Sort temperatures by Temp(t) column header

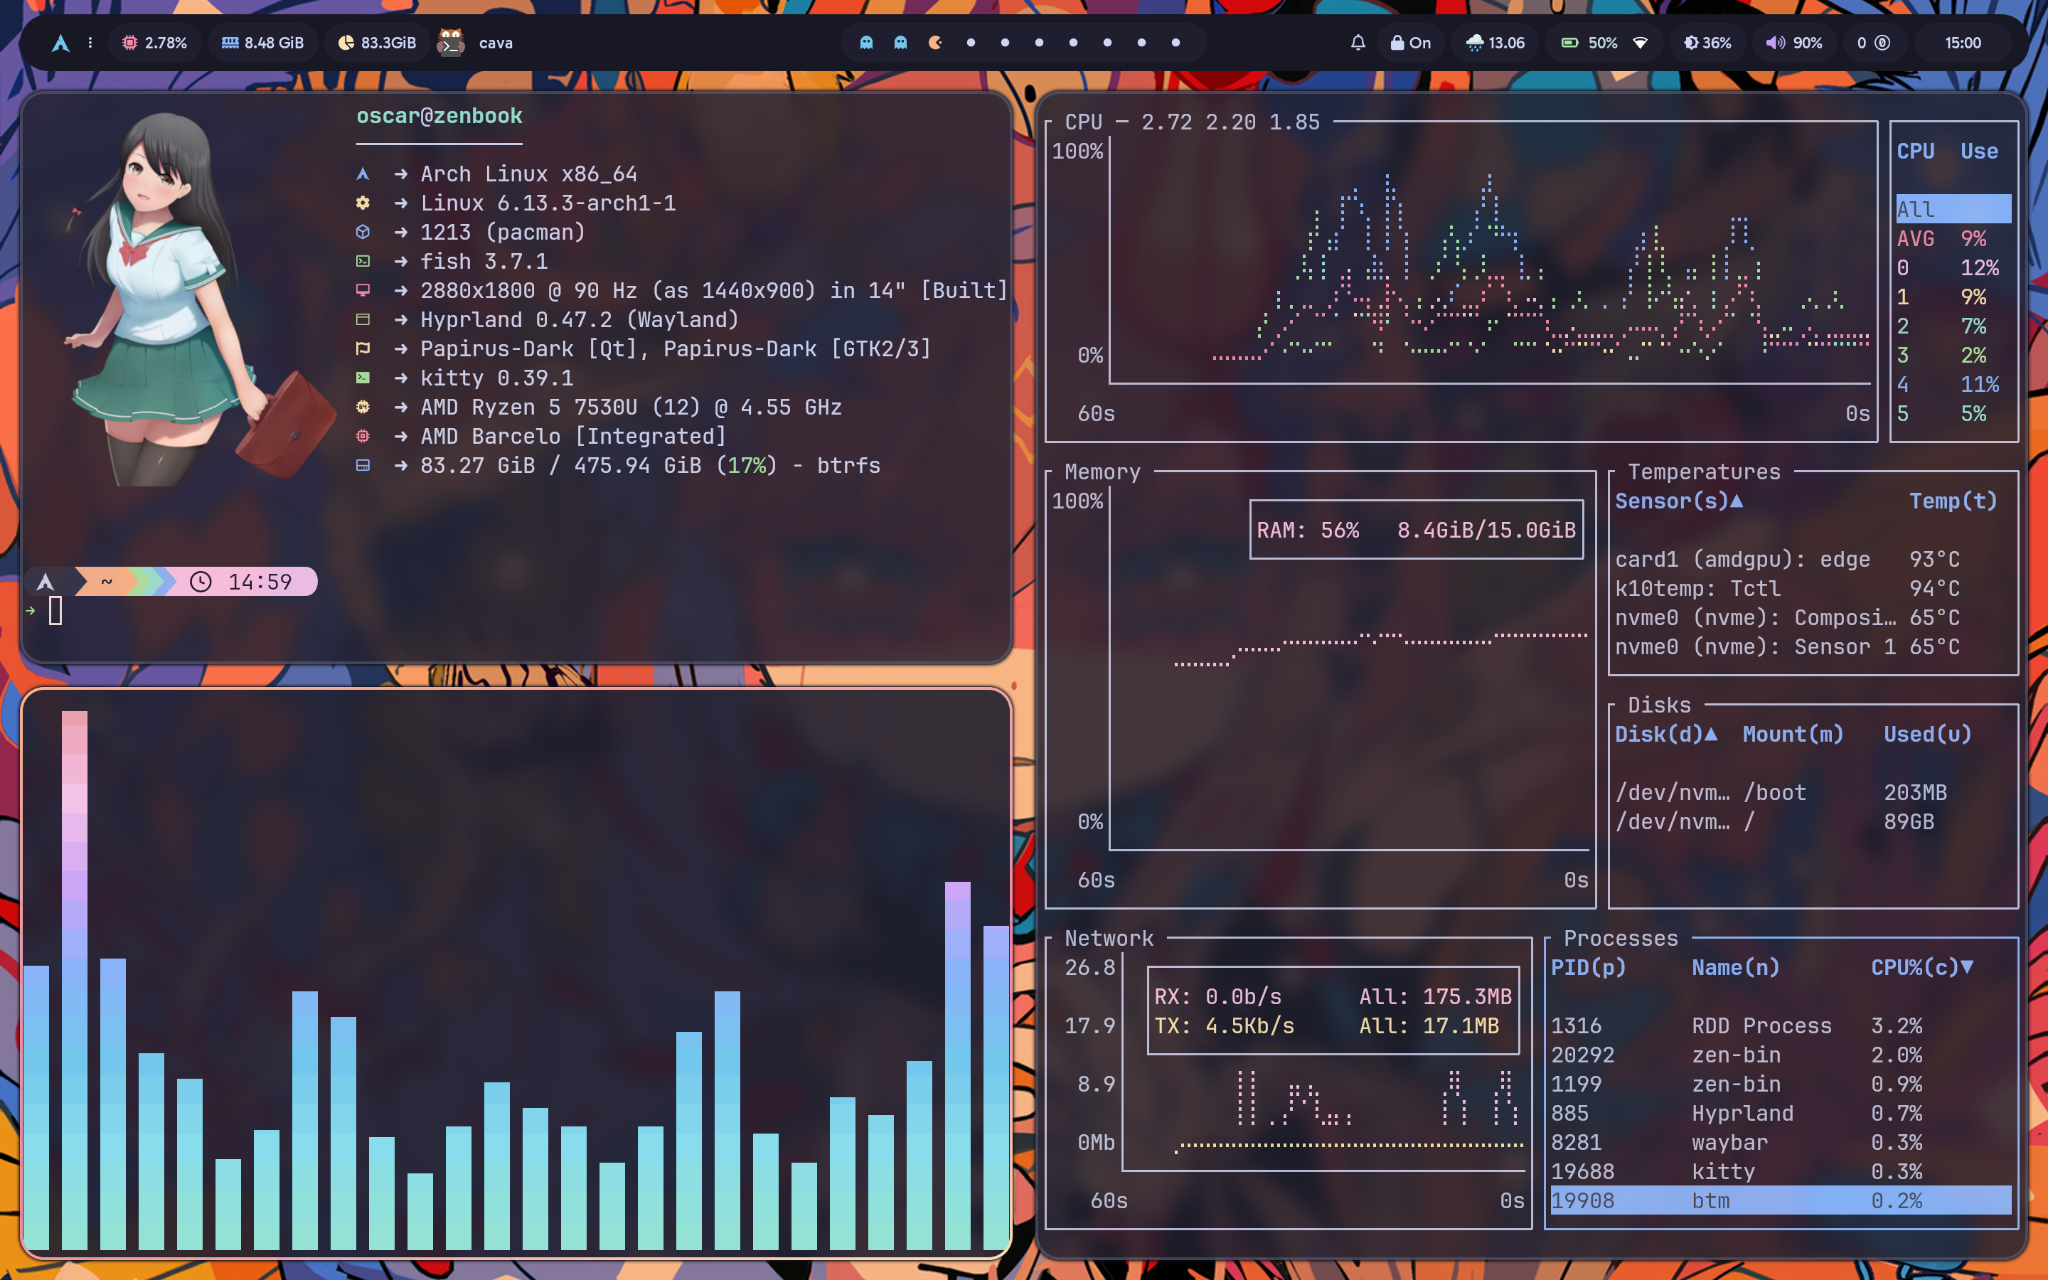click(x=1953, y=501)
